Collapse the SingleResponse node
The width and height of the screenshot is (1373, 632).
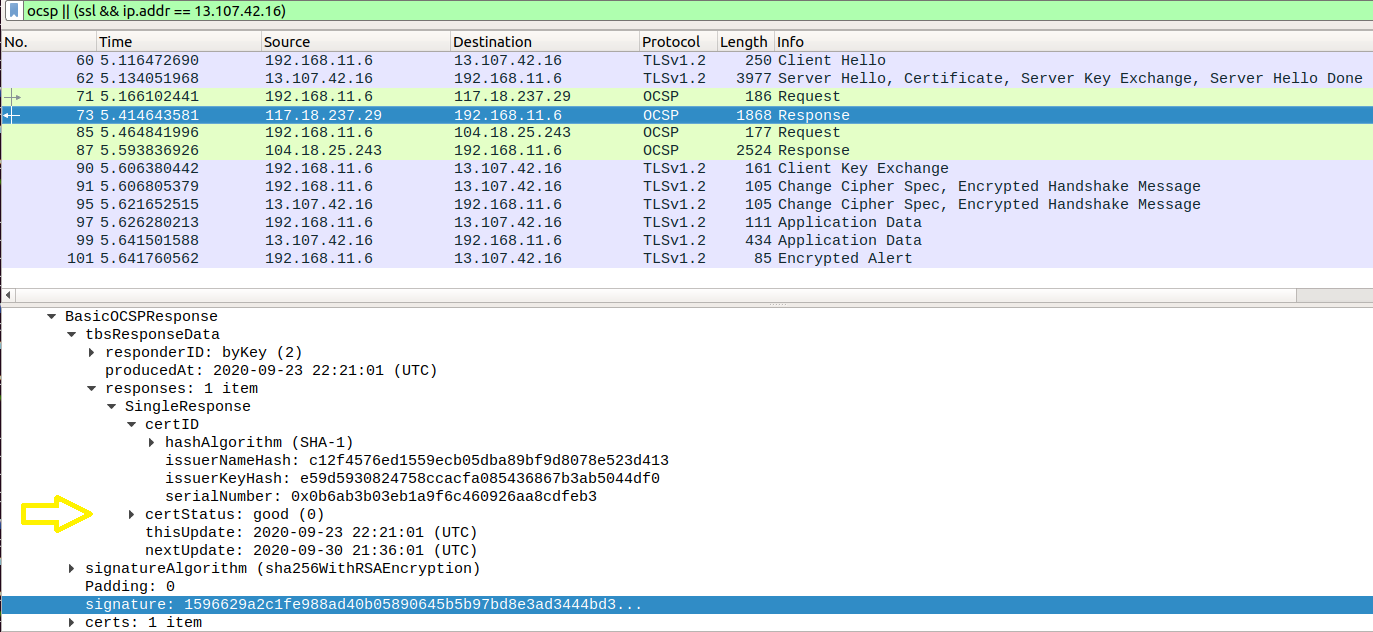tap(112, 407)
